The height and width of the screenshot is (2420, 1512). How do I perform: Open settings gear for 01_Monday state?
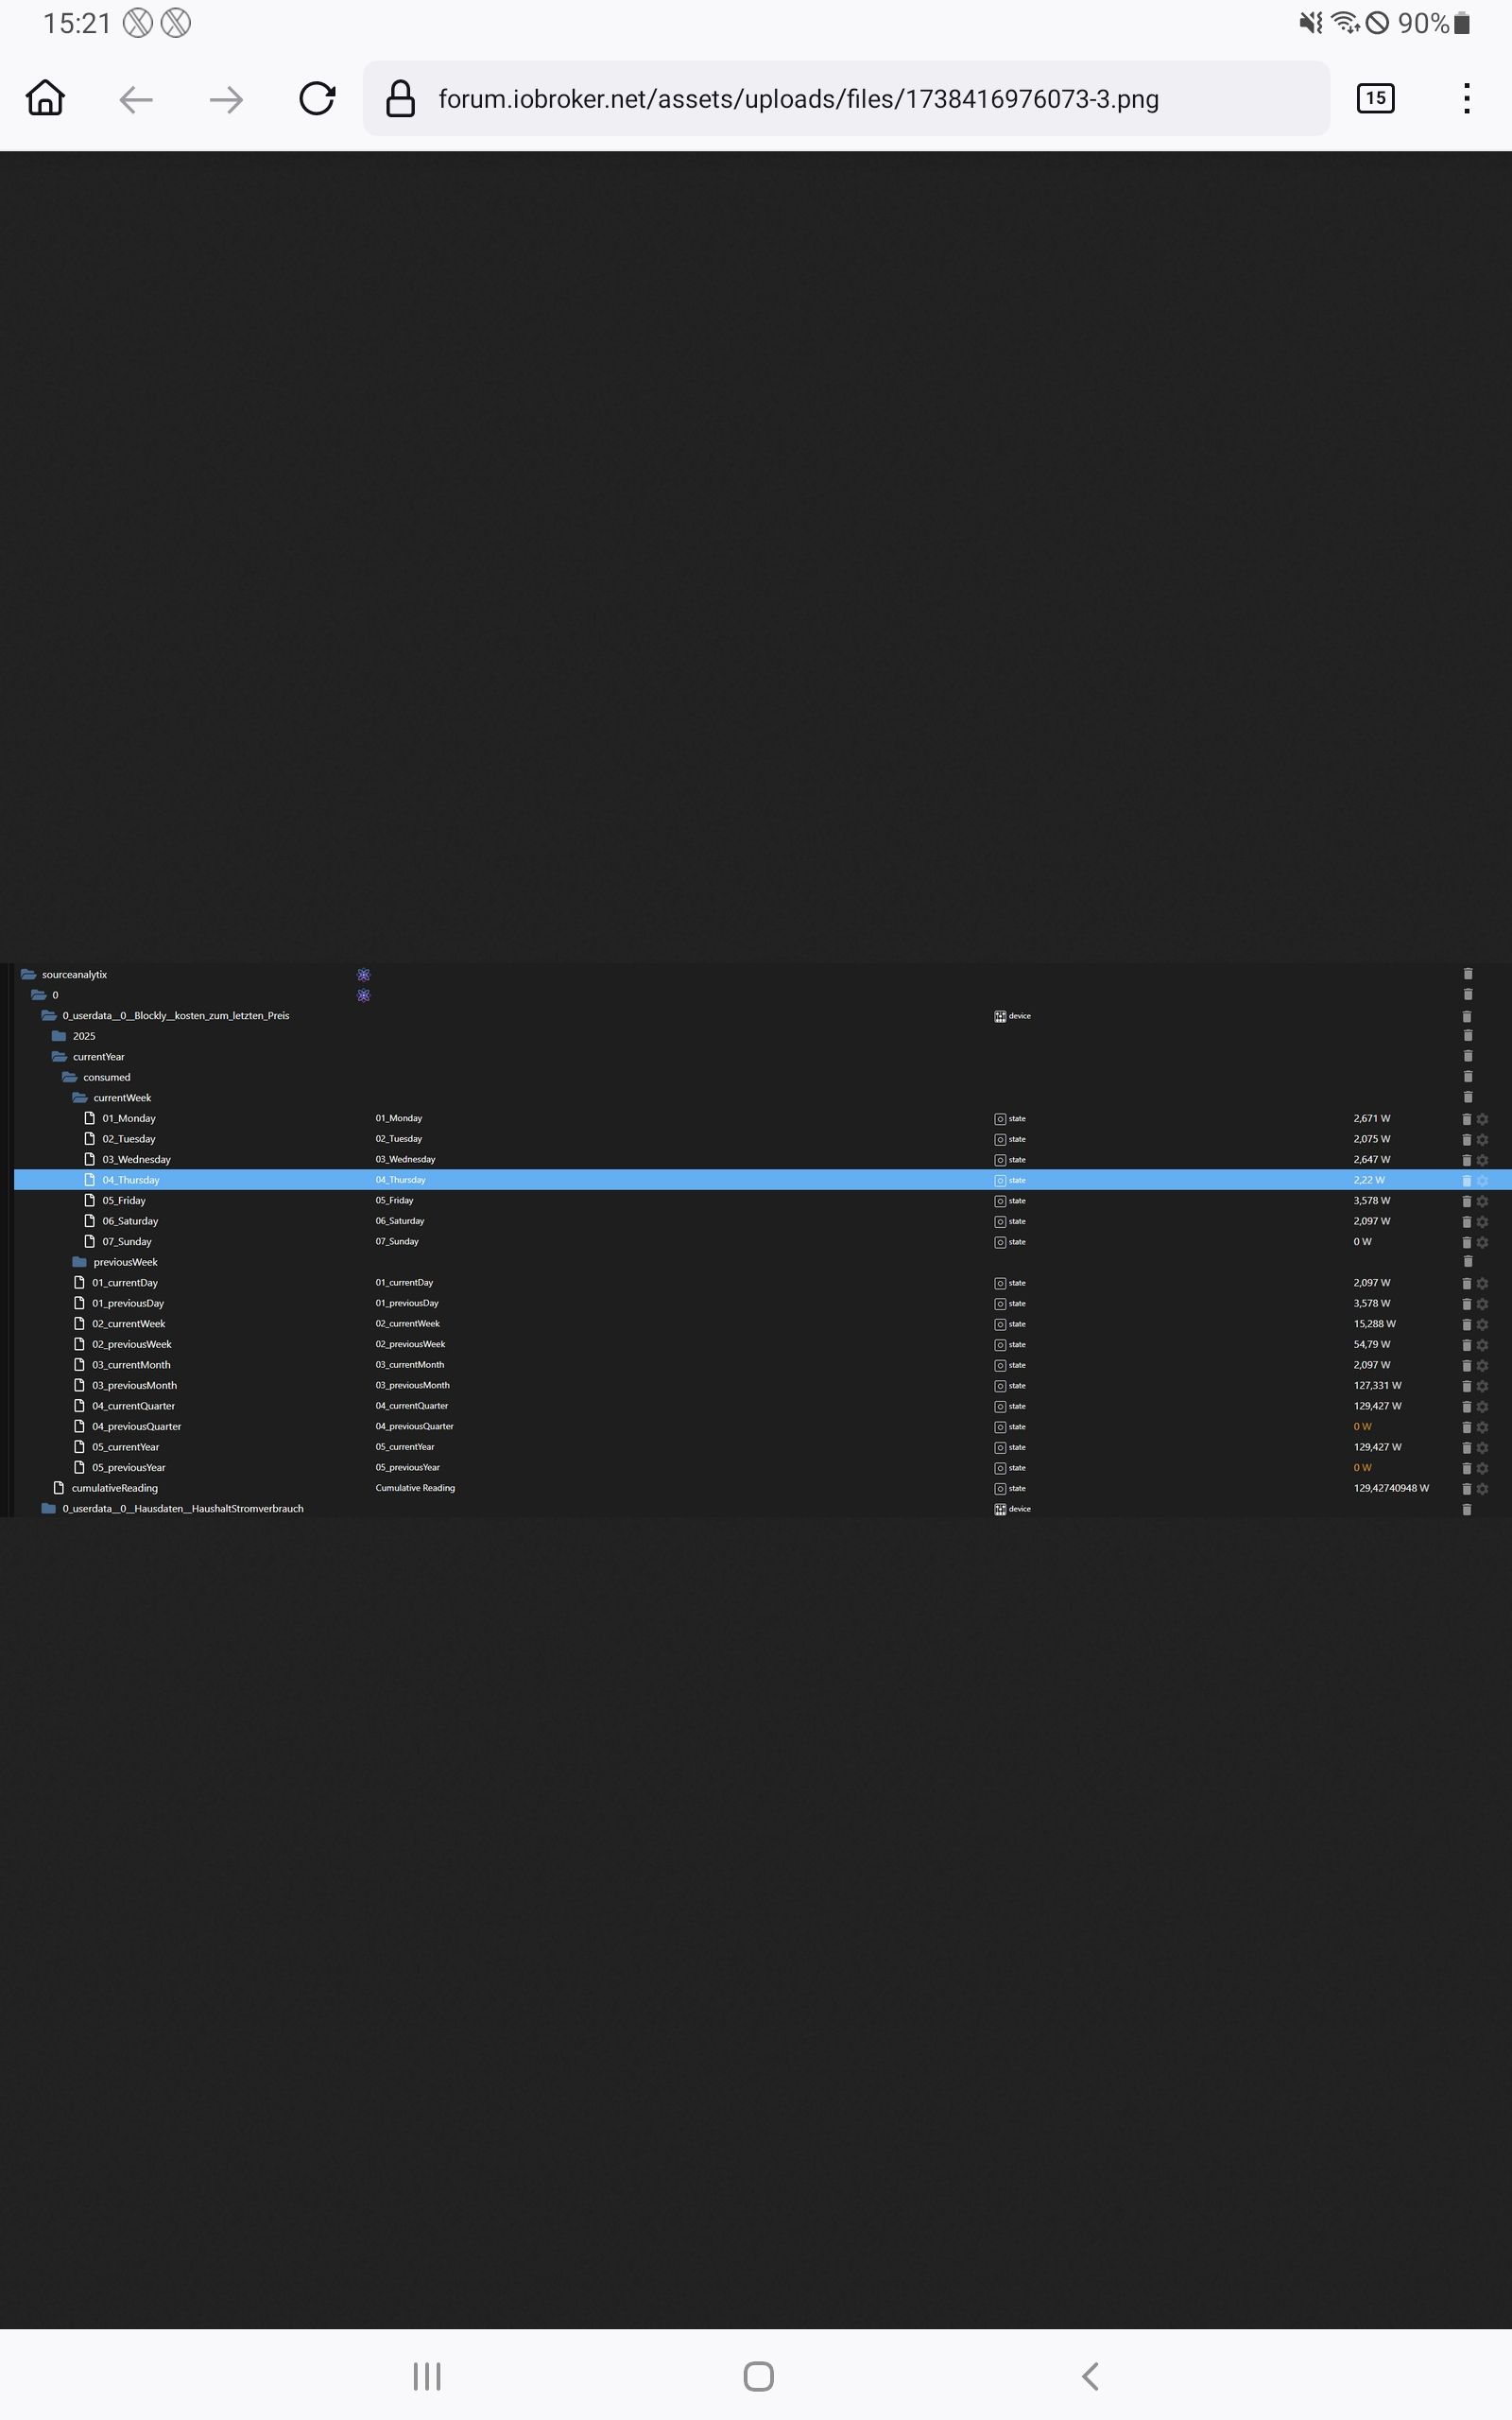click(1482, 1119)
